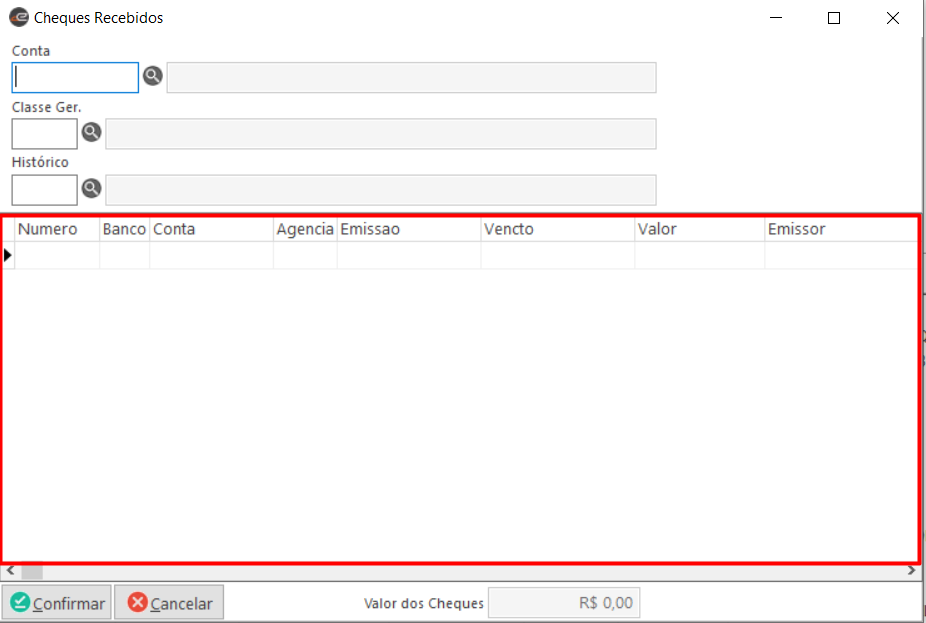Select the Valor column header
This screenshot has width=926, height=623.
(x=699, y=229)
